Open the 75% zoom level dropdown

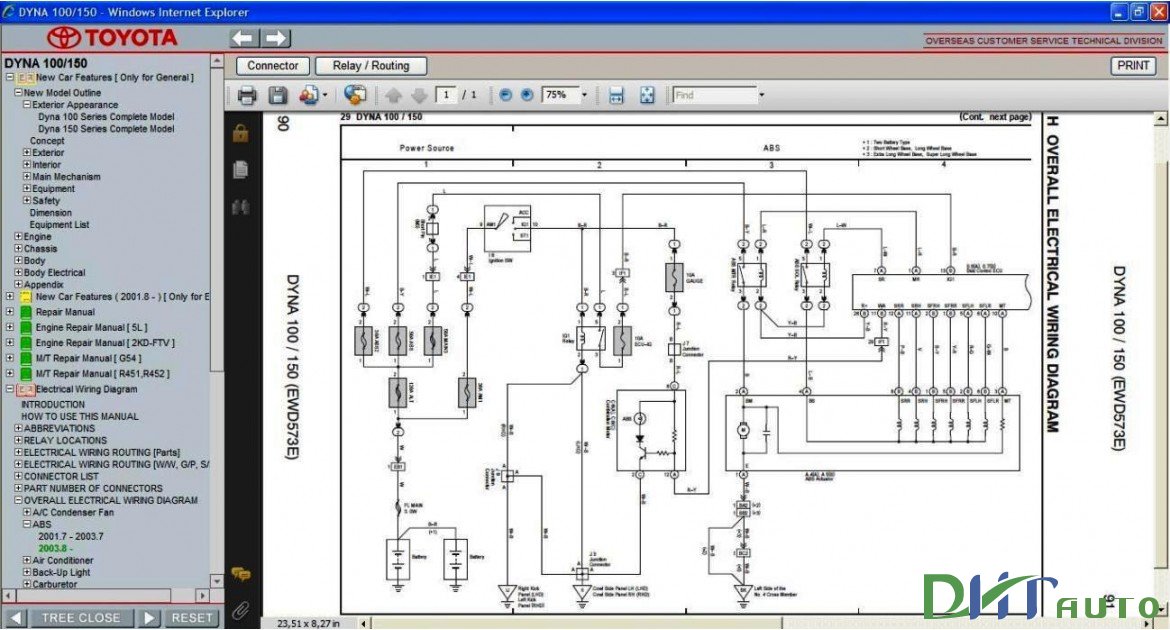pyautogui.click(x=584, y=95)
